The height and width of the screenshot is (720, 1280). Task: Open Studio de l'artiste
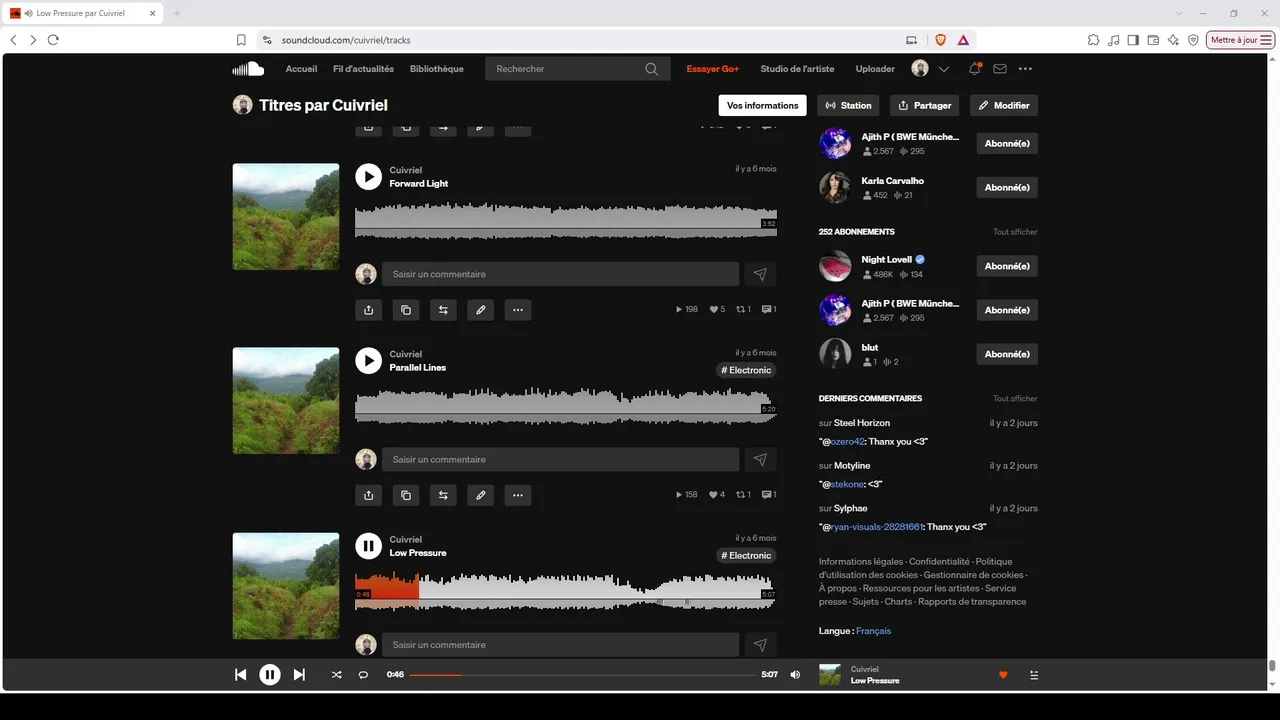797,69
